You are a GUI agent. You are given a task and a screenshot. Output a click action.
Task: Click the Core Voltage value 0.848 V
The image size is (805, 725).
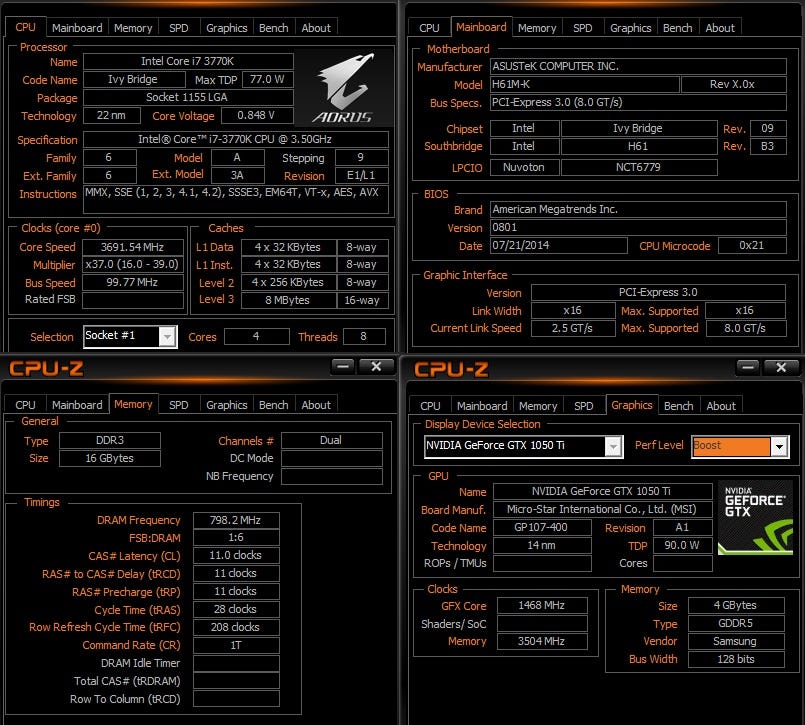click(x=257, y=116)
